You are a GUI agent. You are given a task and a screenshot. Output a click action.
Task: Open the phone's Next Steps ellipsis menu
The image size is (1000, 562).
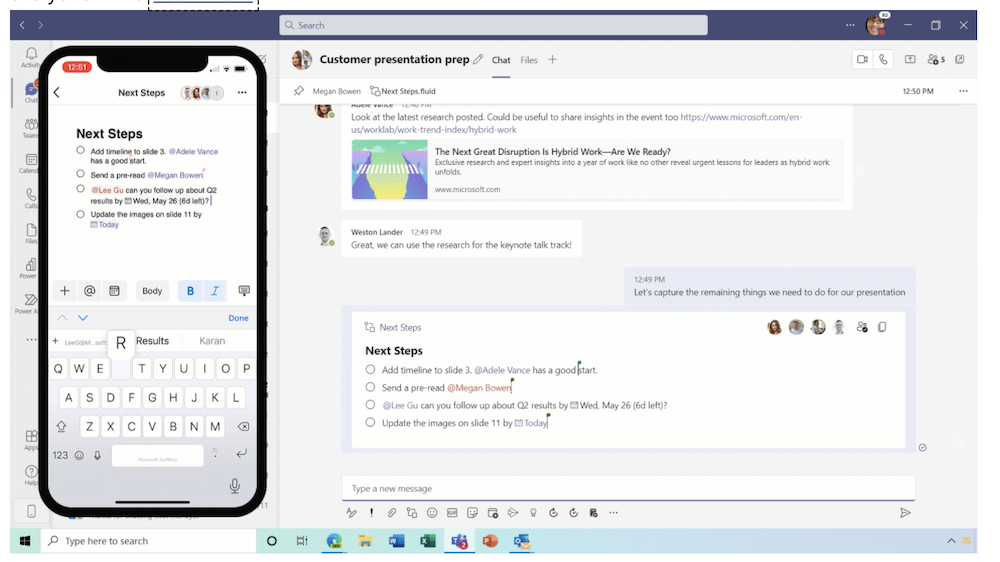click(x=242, y=92)
